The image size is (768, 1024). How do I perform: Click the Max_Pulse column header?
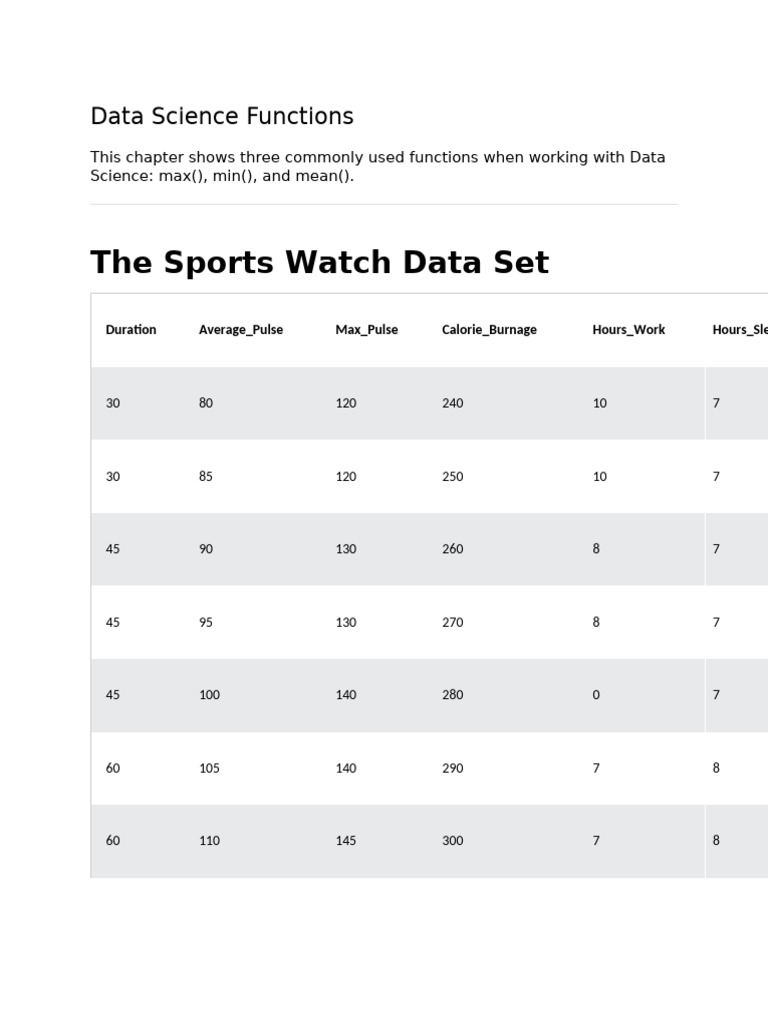pos(366,330)
